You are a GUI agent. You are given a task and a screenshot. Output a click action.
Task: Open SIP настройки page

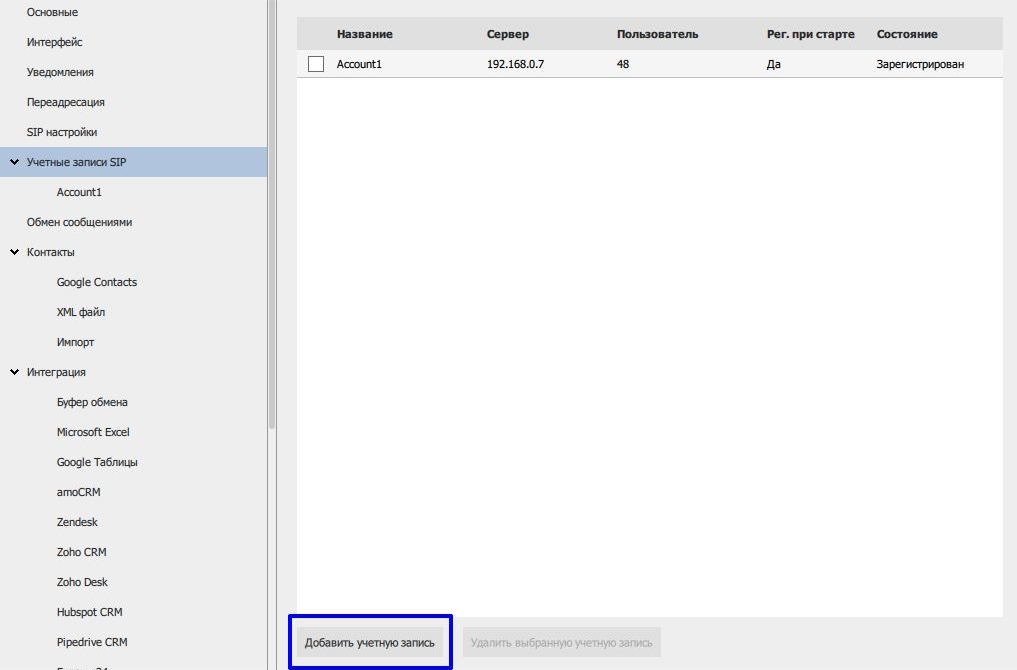(x=62, y=132)
